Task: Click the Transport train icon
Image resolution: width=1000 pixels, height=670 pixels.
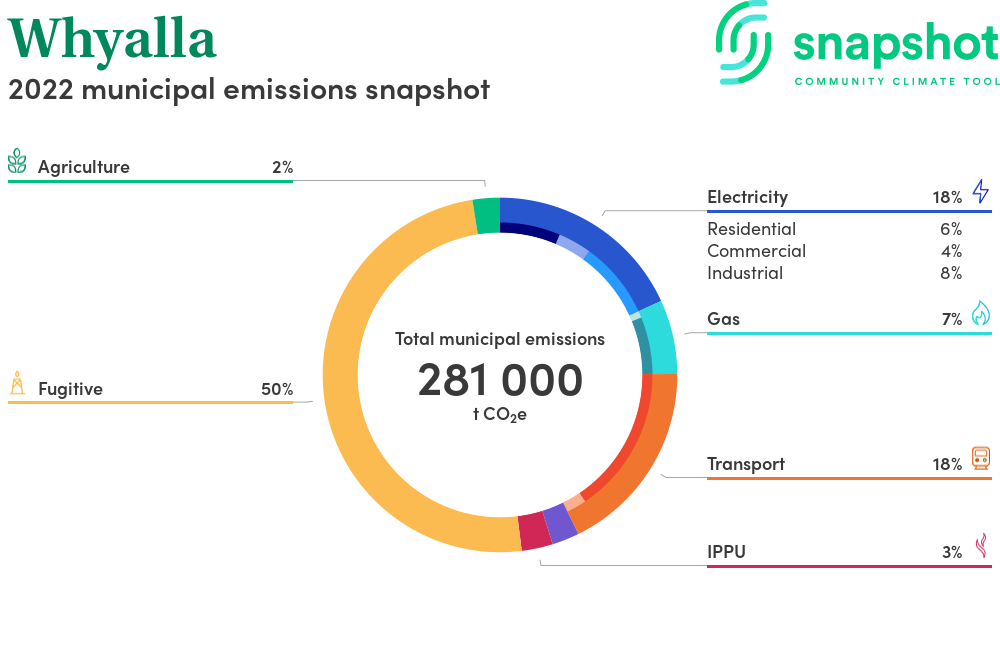Action: point(981,458)
